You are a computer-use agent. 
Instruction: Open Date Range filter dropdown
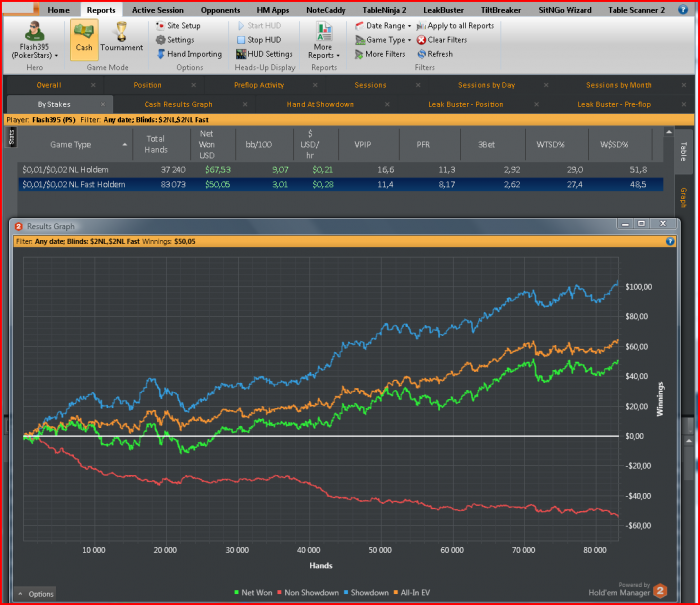[383, 26]
